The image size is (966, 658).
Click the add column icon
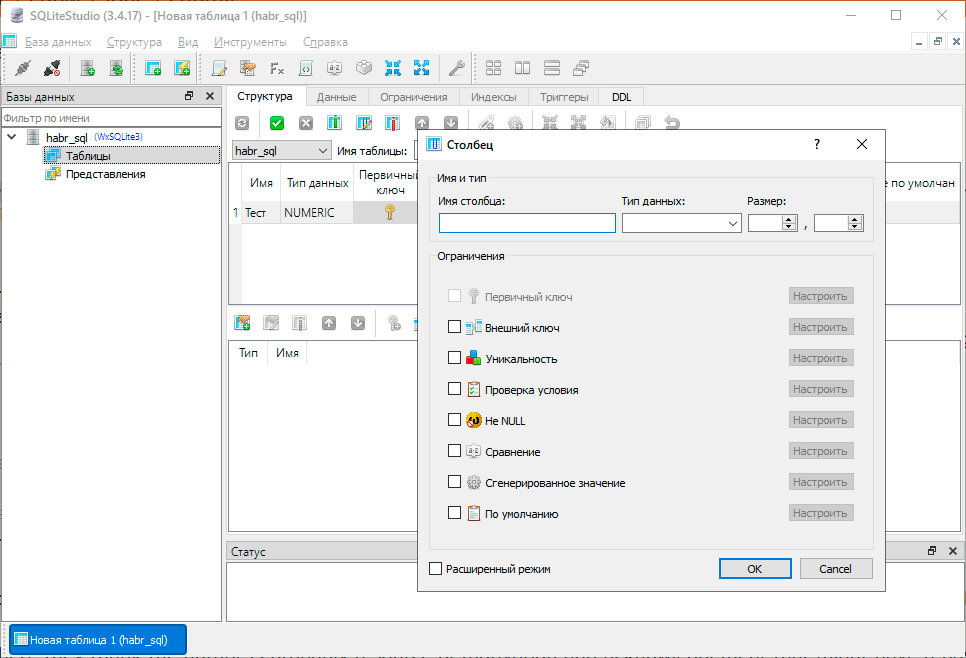point(335,123)
